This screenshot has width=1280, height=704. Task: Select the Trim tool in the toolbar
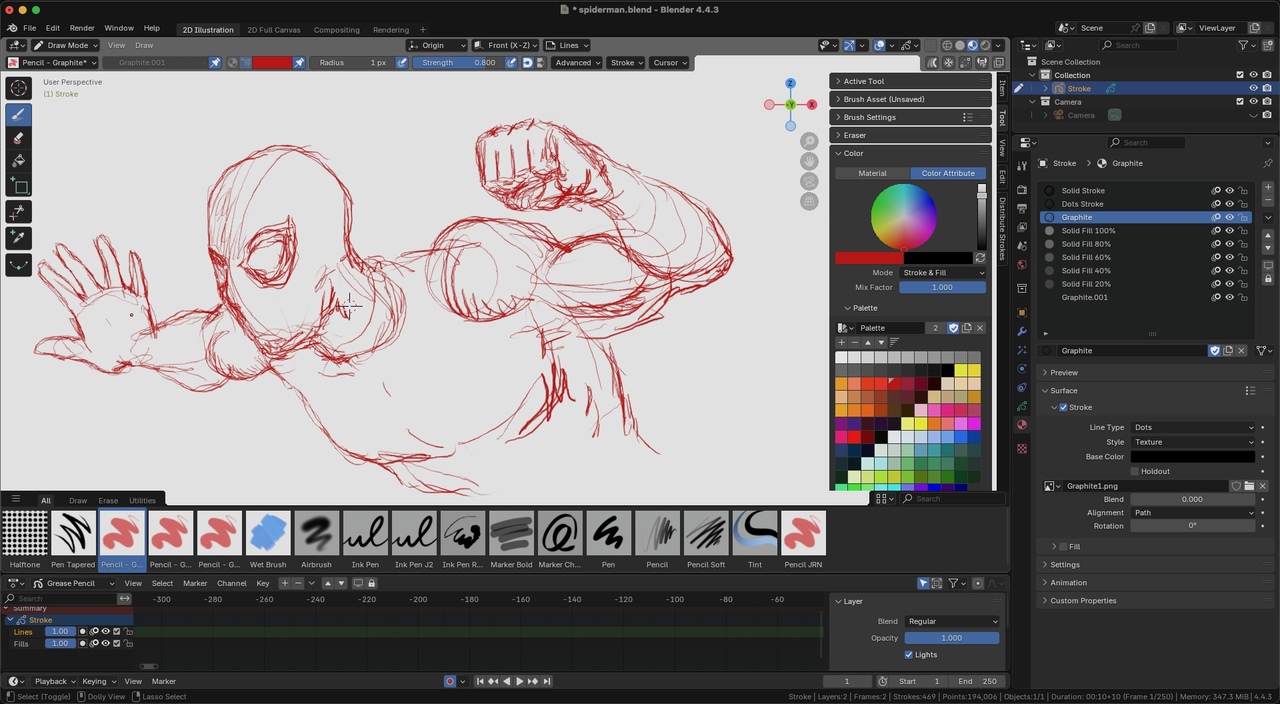pos(18,212)
